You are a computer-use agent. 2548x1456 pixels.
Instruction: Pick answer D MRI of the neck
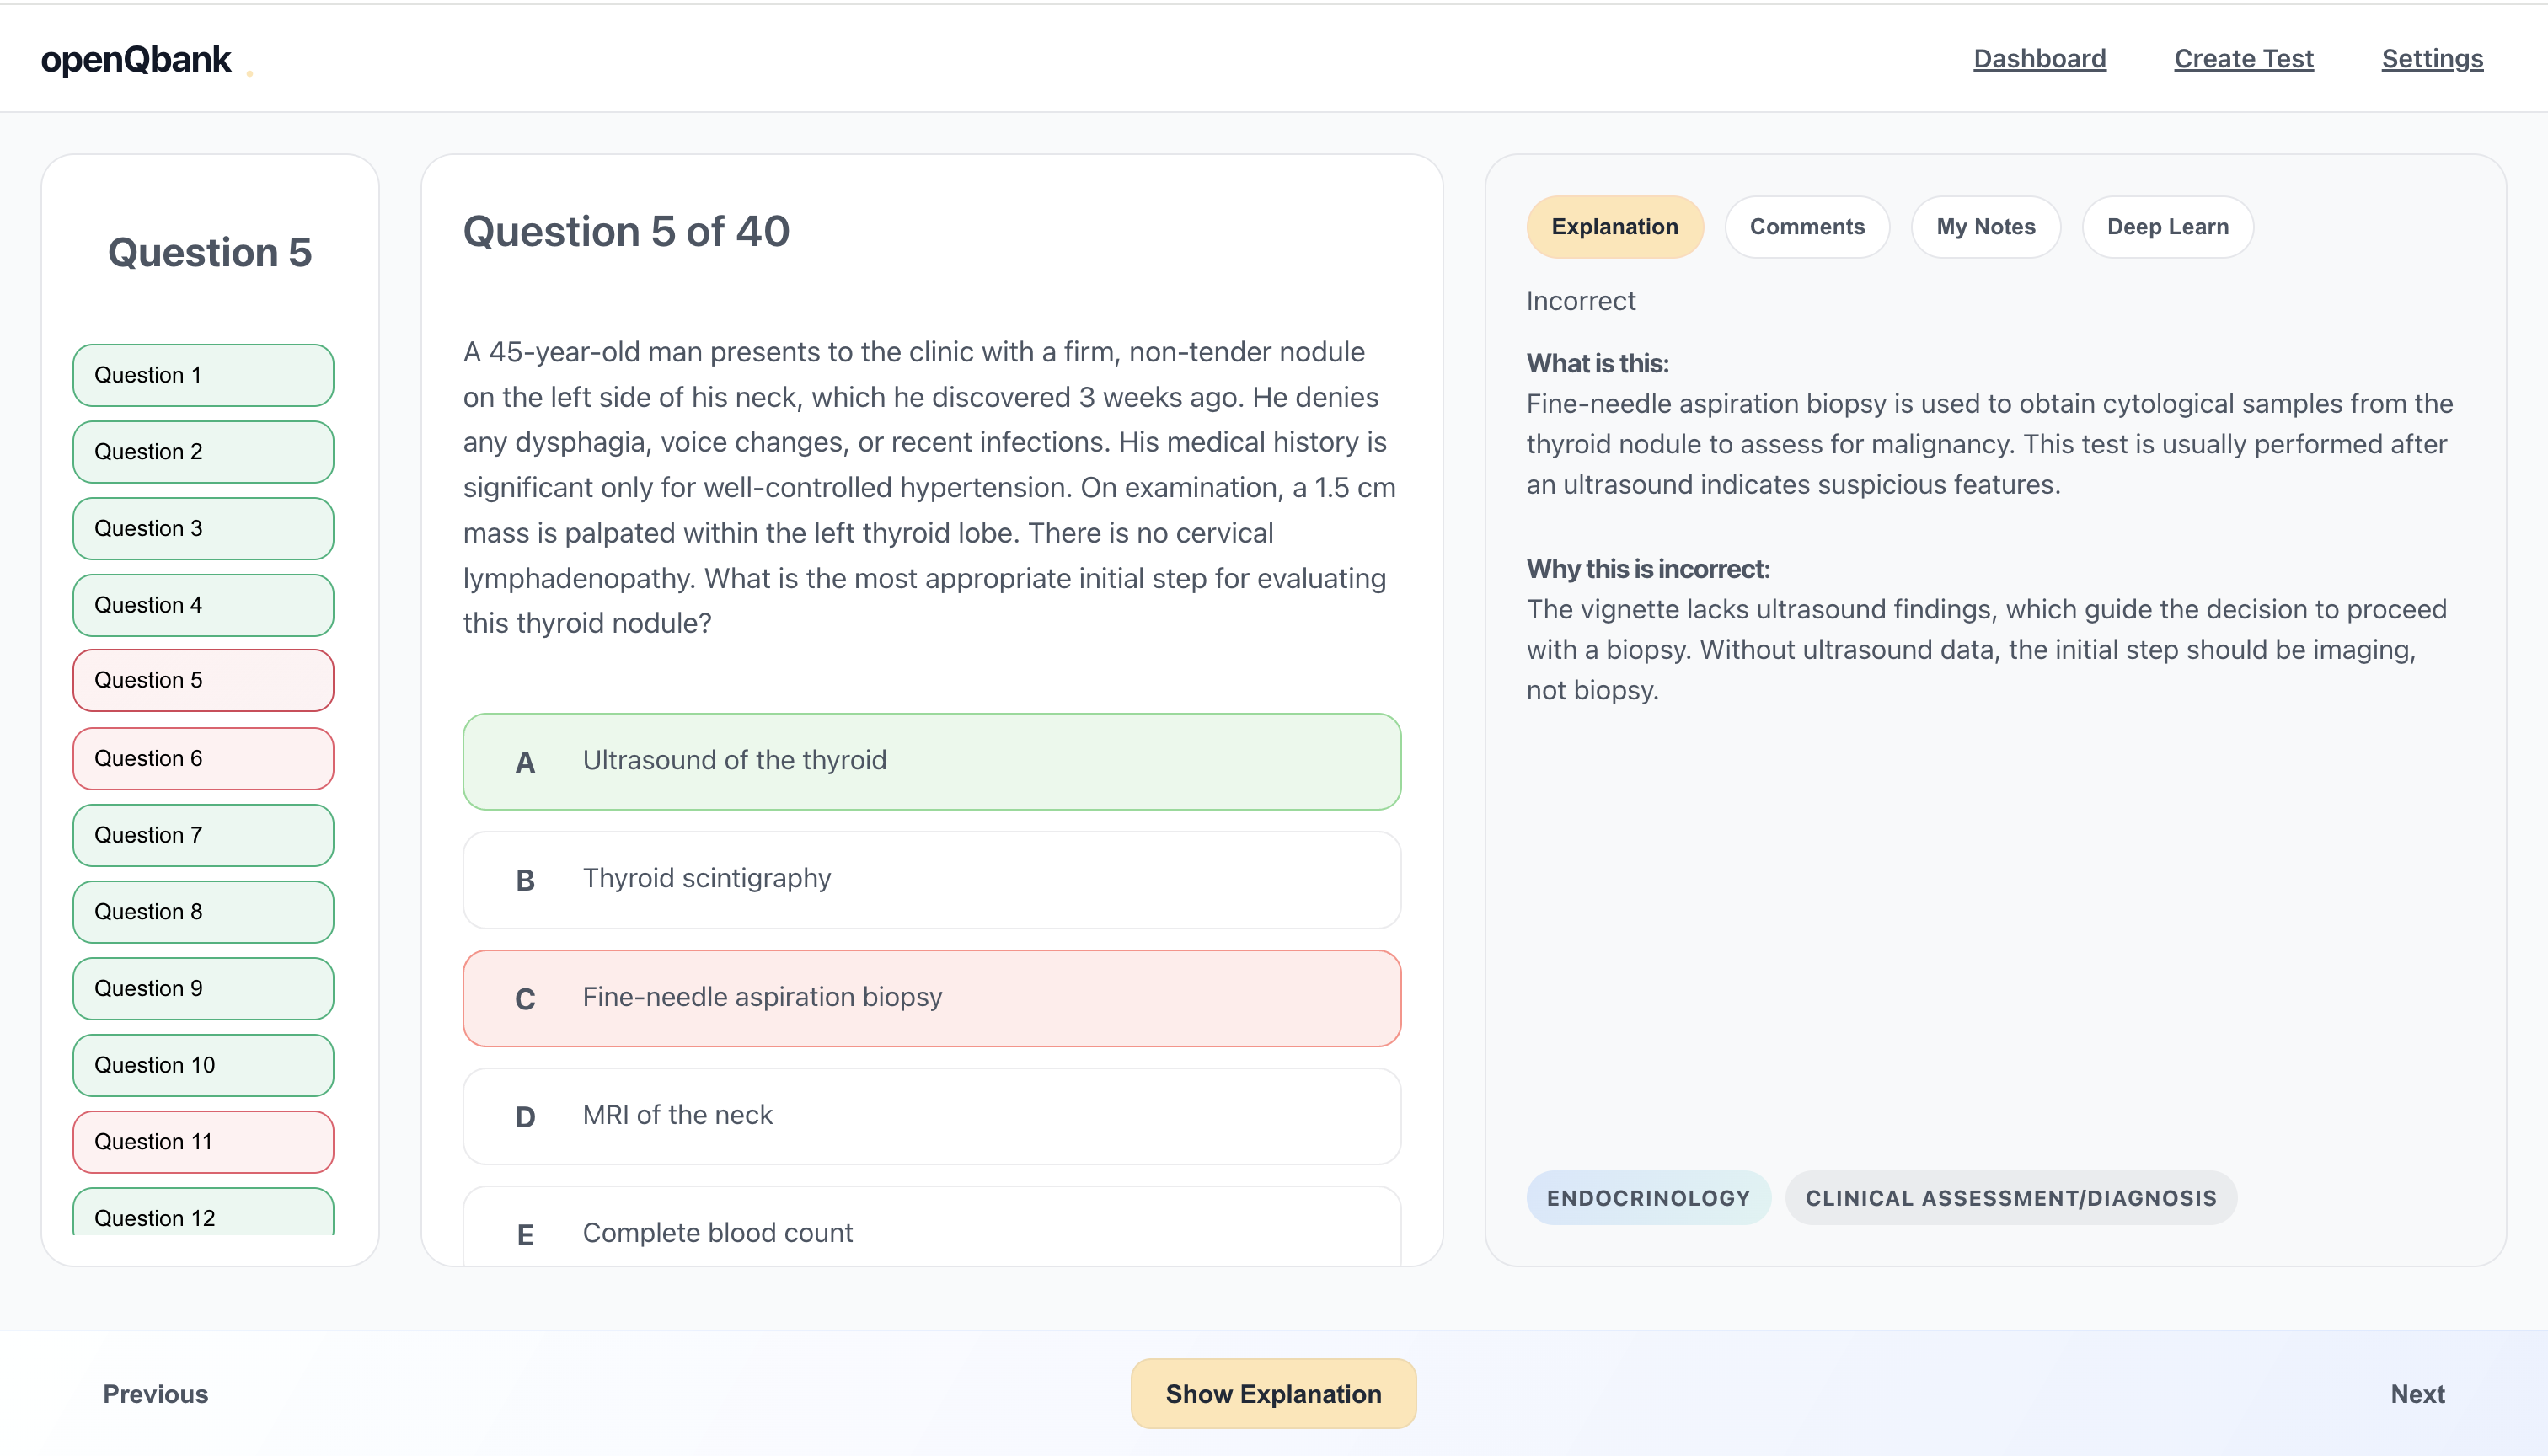coord(931,1115)
